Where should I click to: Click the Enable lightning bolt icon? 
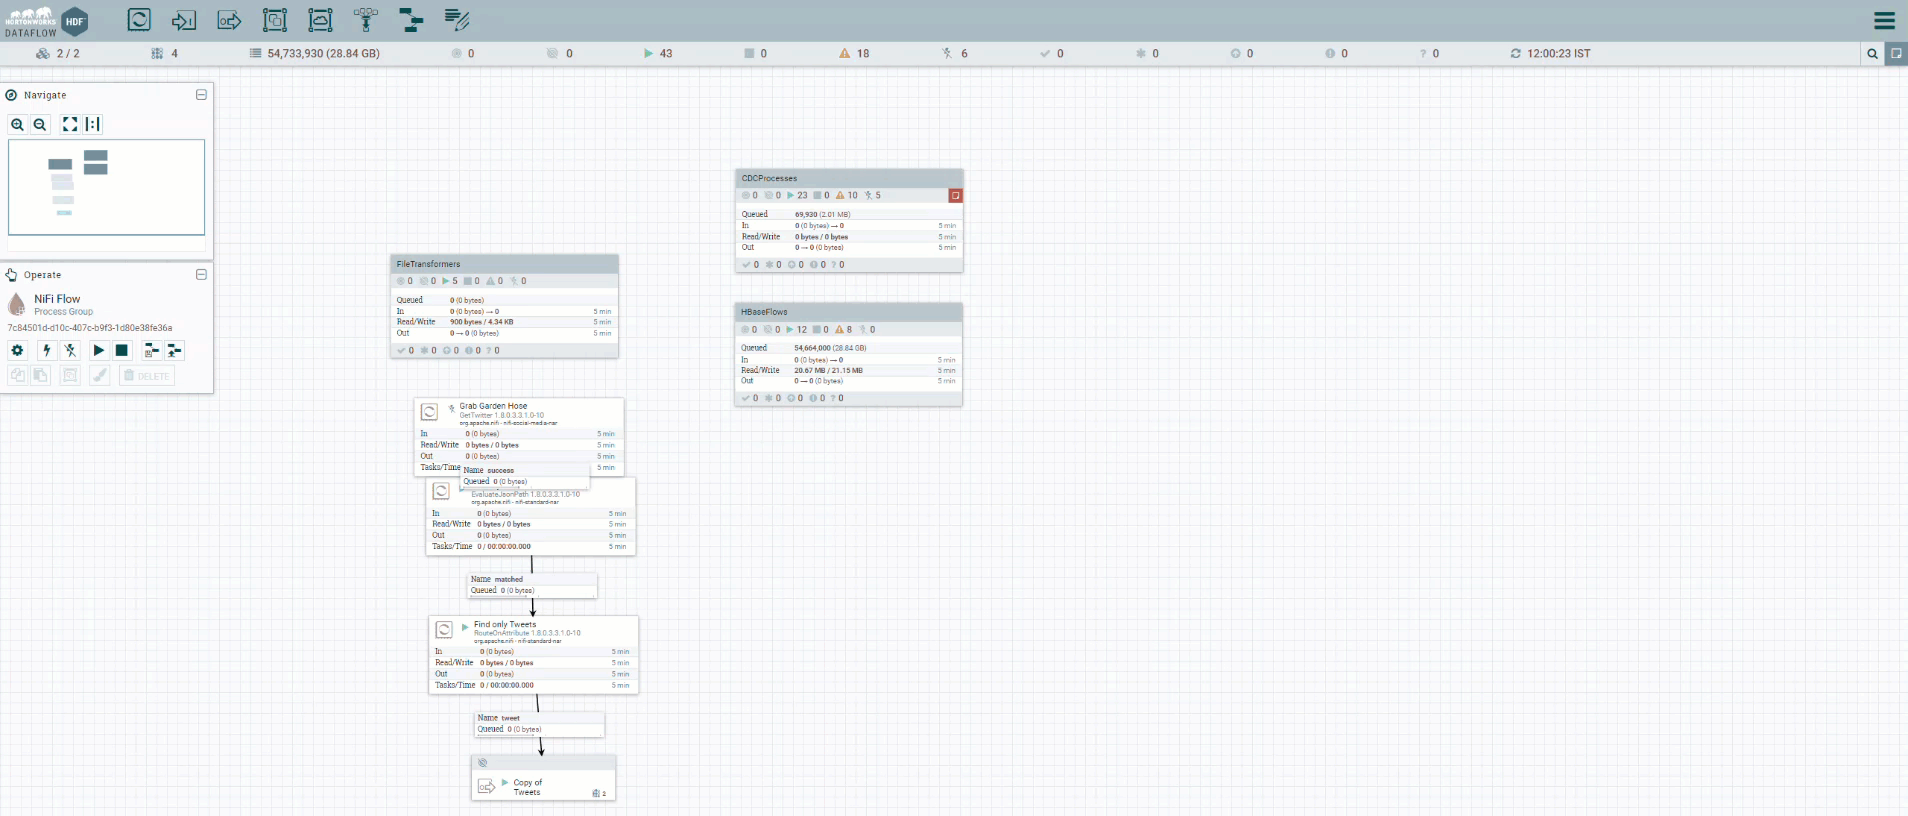pyautogui.click(x=46, y=350)
